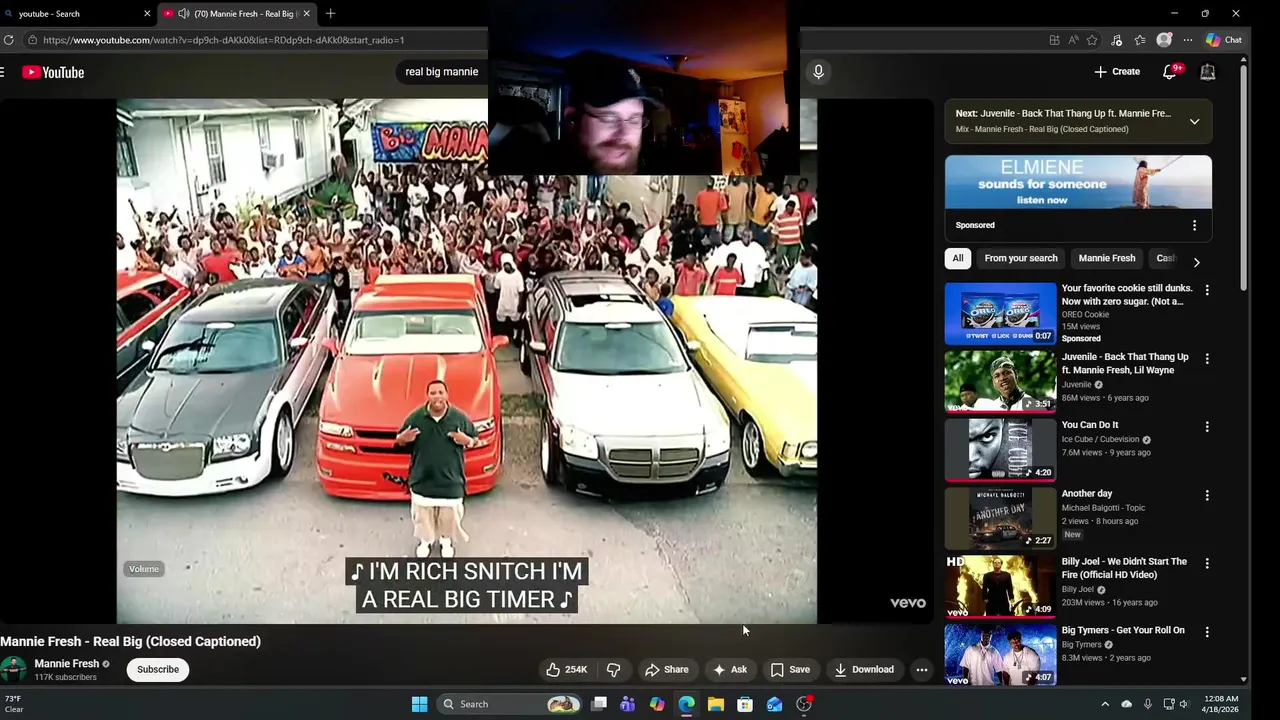Click the ELMIENE listen now ad banner
Image resolution: width=1280 pixels, height=720 pixels.
click(x=1078, y=182)
